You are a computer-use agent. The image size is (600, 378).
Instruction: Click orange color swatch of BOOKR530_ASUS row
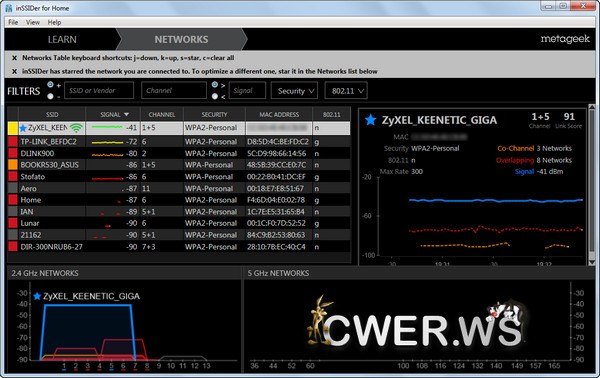[x=13, y=165]
